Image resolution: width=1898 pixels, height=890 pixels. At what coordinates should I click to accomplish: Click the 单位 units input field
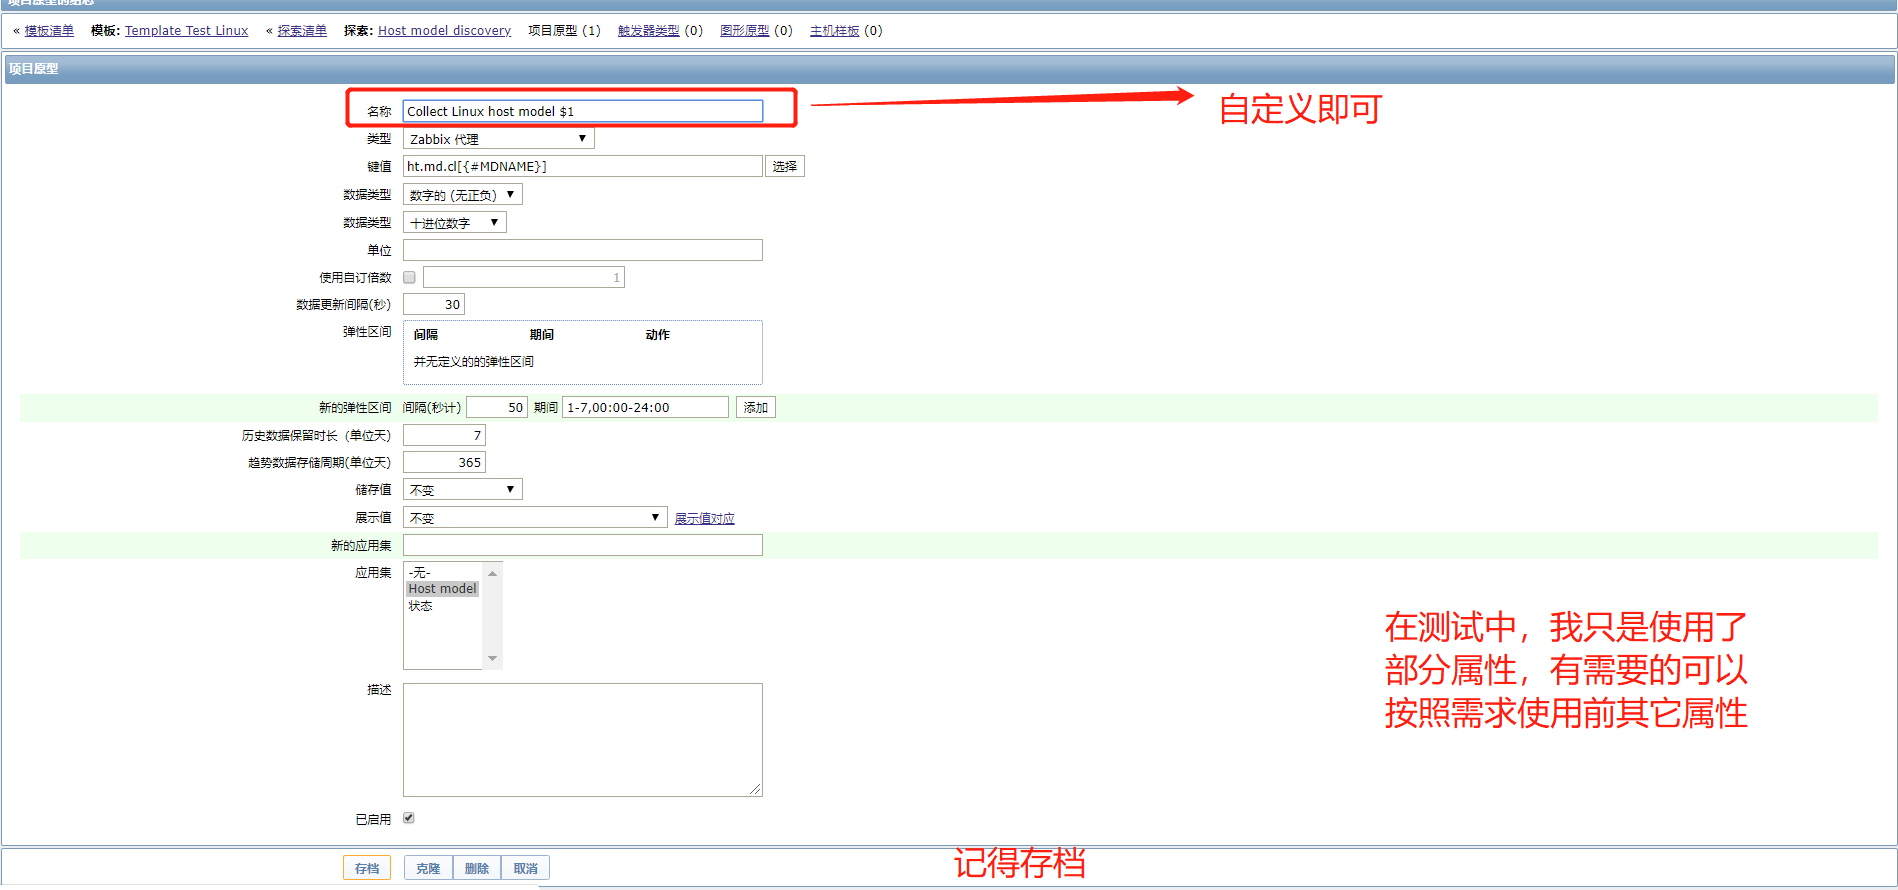tap(583, 250)
